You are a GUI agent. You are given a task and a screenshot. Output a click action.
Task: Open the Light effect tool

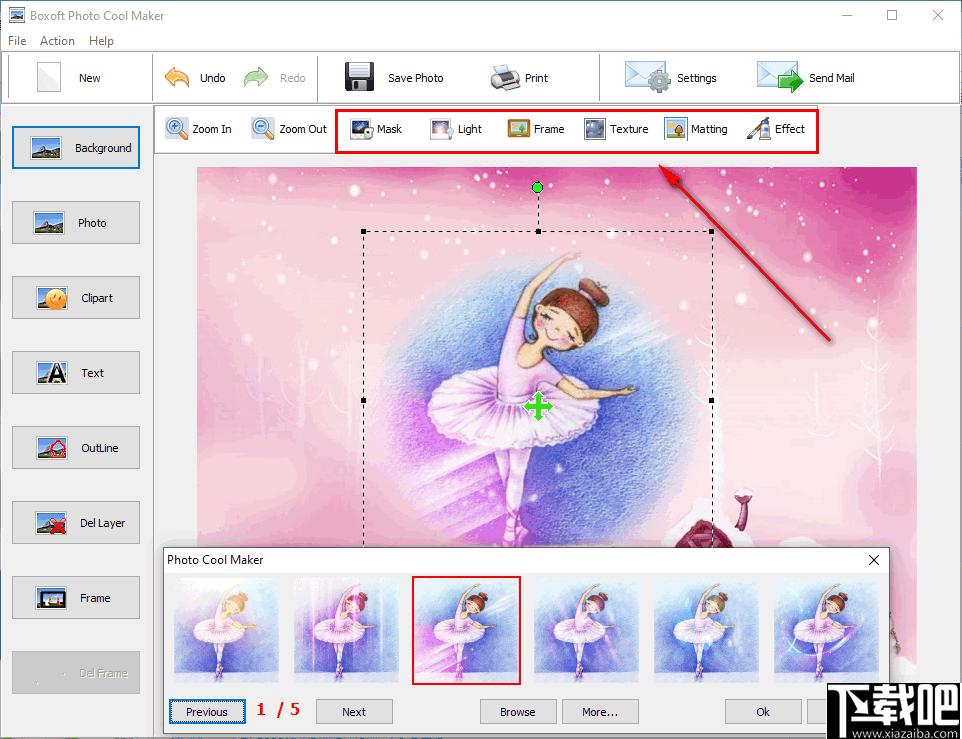(x=456, y=129)
